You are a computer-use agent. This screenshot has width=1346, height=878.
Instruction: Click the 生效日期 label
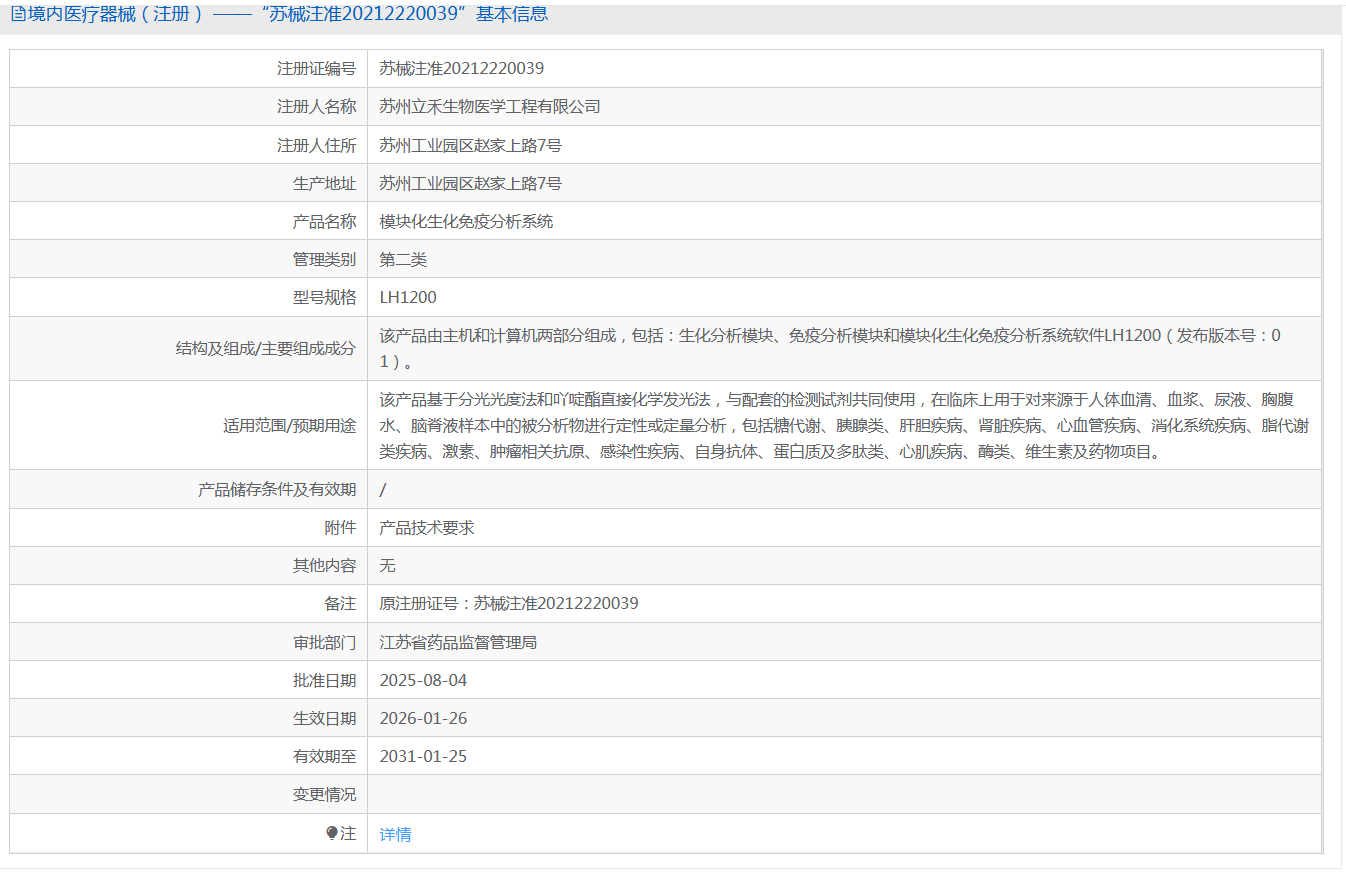click(x=324, y=718)
